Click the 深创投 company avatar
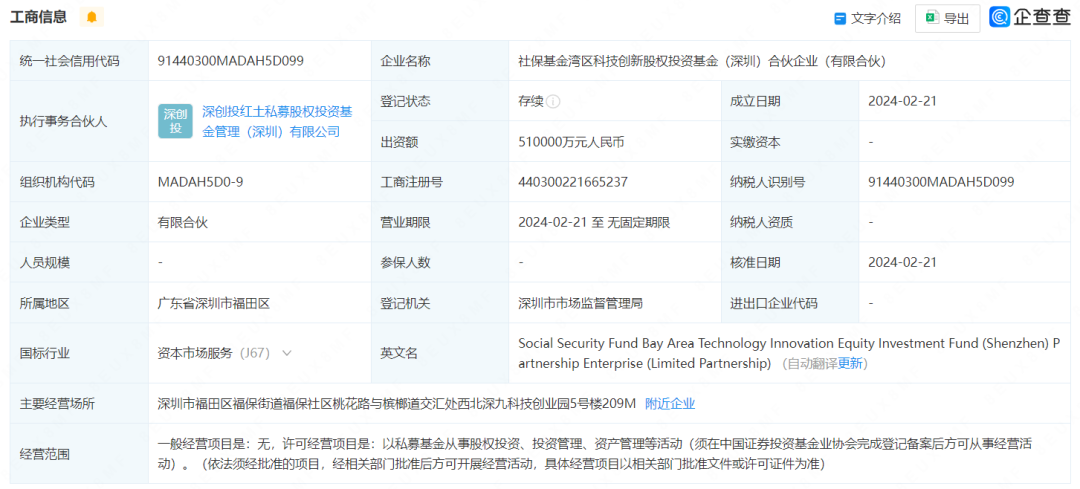1080x489 pixels. 175,121
